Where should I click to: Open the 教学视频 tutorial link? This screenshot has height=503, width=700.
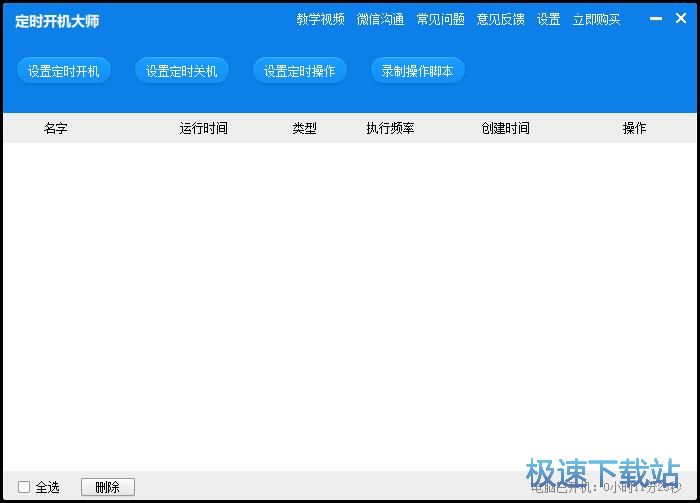pos(320,19)
